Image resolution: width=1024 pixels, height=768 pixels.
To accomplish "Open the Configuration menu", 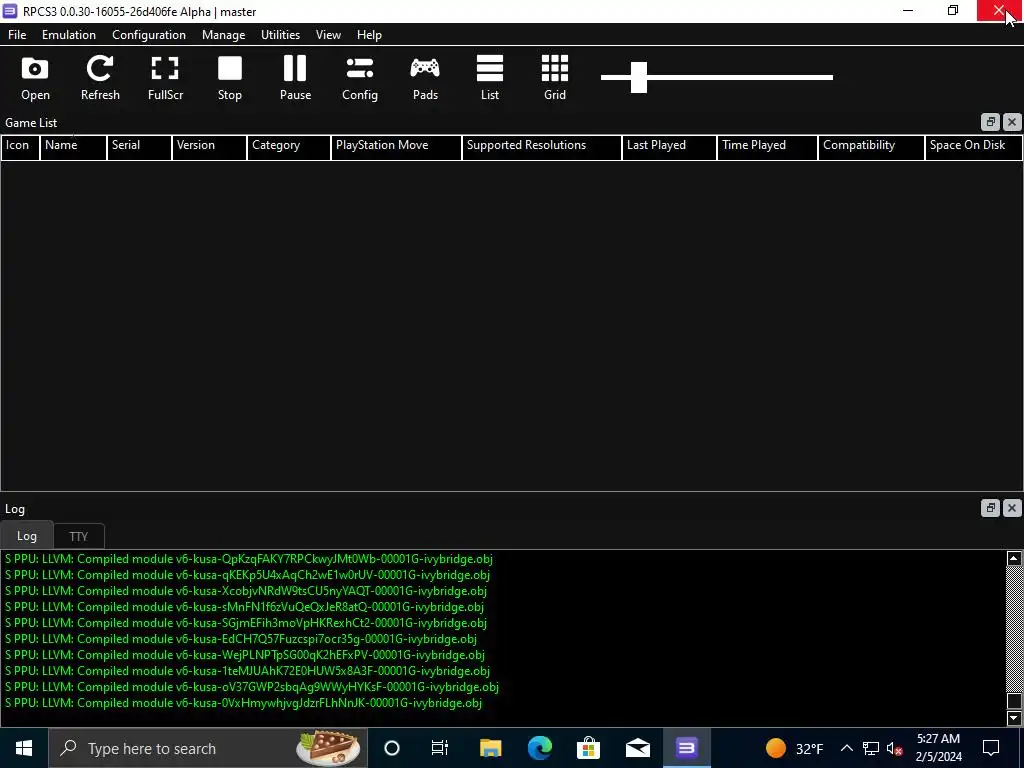I will point(149,35).
